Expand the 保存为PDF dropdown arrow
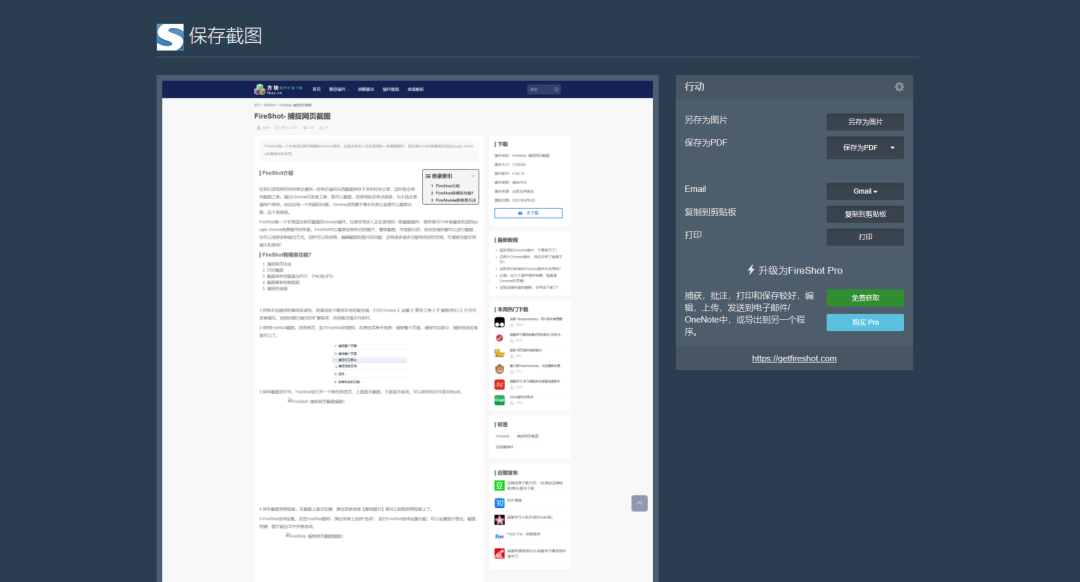 [893, 147]
